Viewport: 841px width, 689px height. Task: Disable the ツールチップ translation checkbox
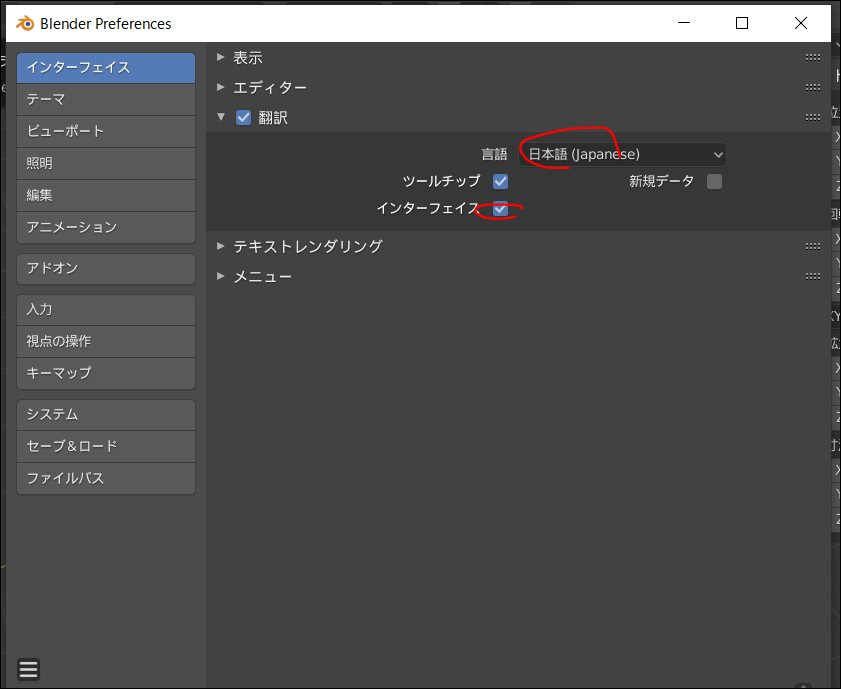[500, 181]
